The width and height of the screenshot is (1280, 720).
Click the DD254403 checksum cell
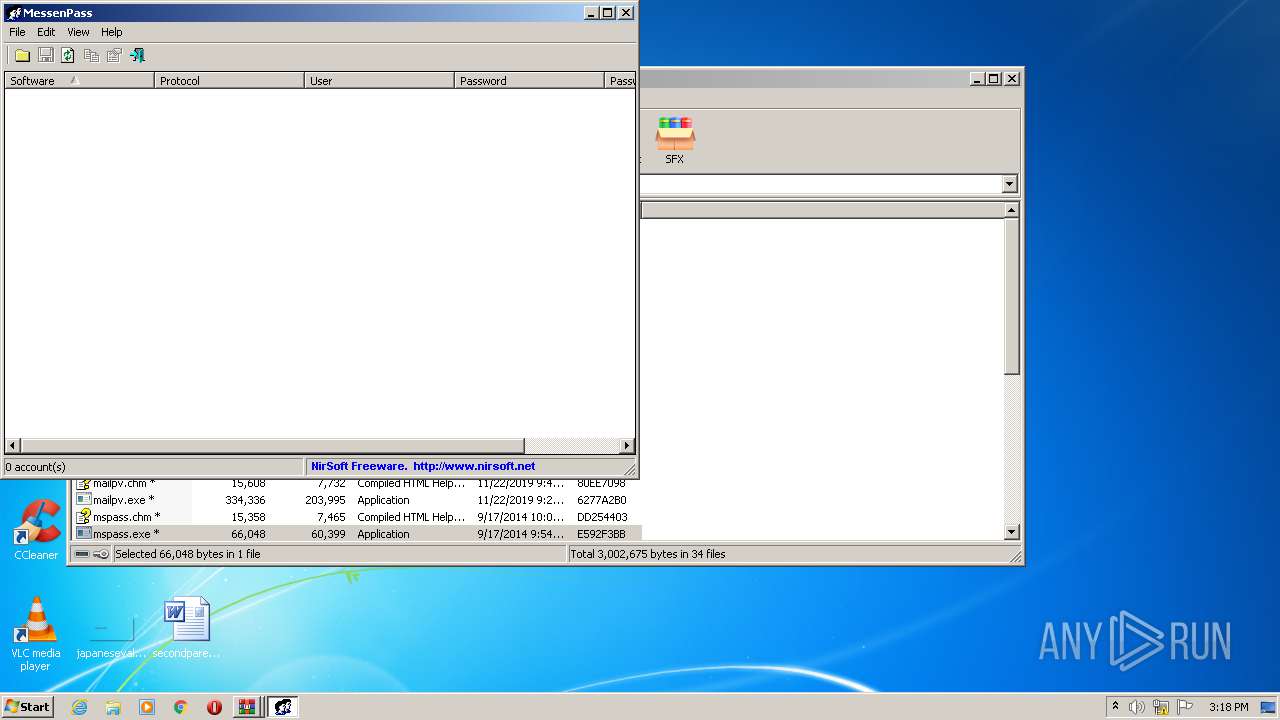pyautogui.click(x=602, y=517)
